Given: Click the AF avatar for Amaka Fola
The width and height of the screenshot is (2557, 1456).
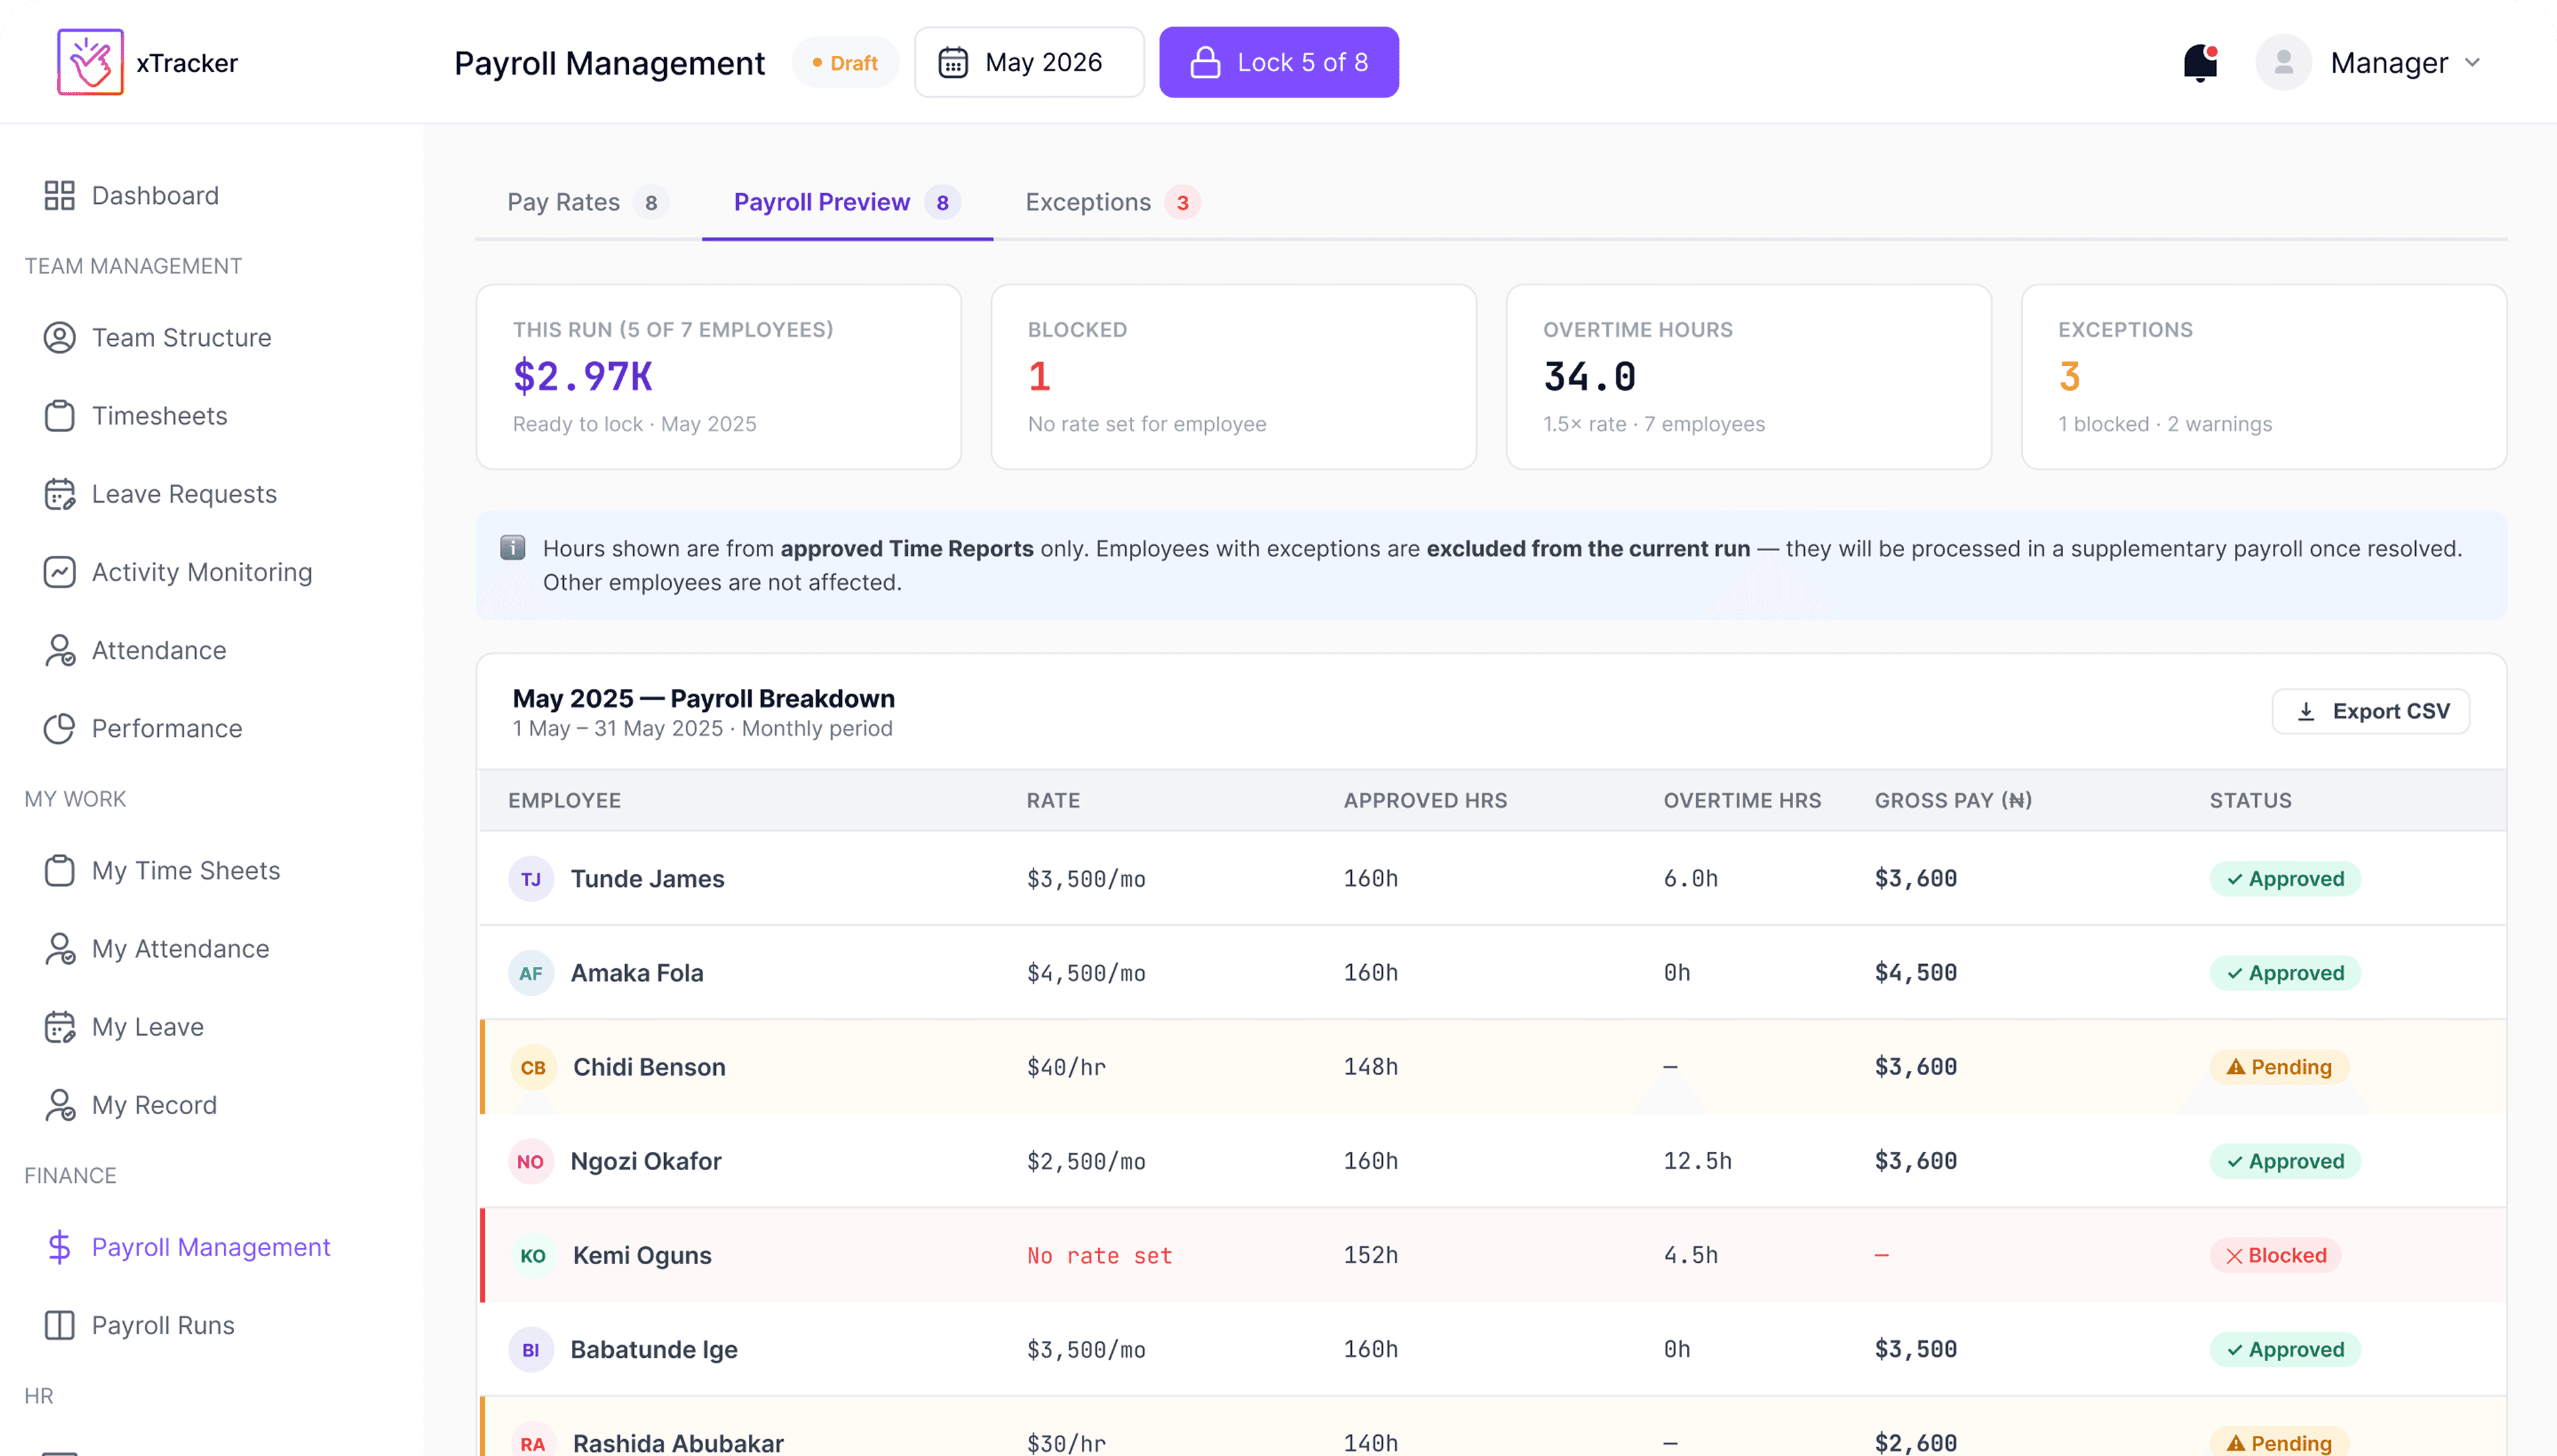Looking at the screenshot, I should [531, 973].
